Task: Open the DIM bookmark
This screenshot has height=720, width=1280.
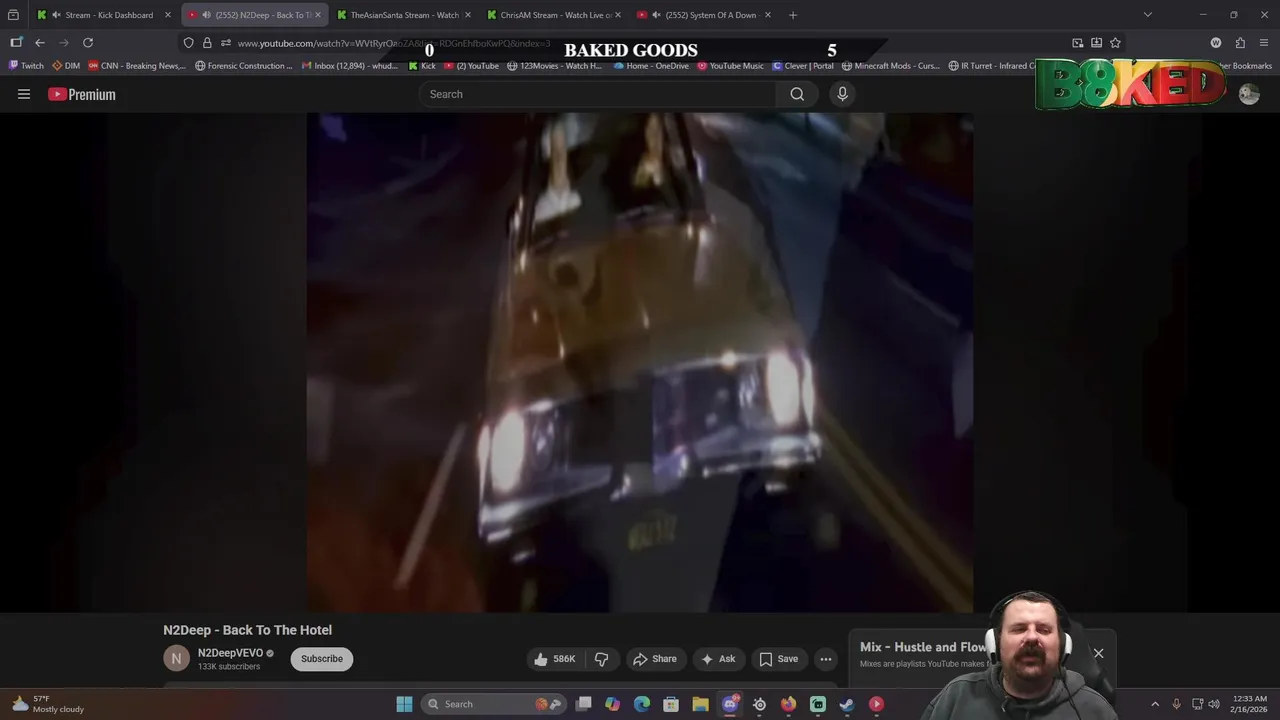Action: [66, 66]
